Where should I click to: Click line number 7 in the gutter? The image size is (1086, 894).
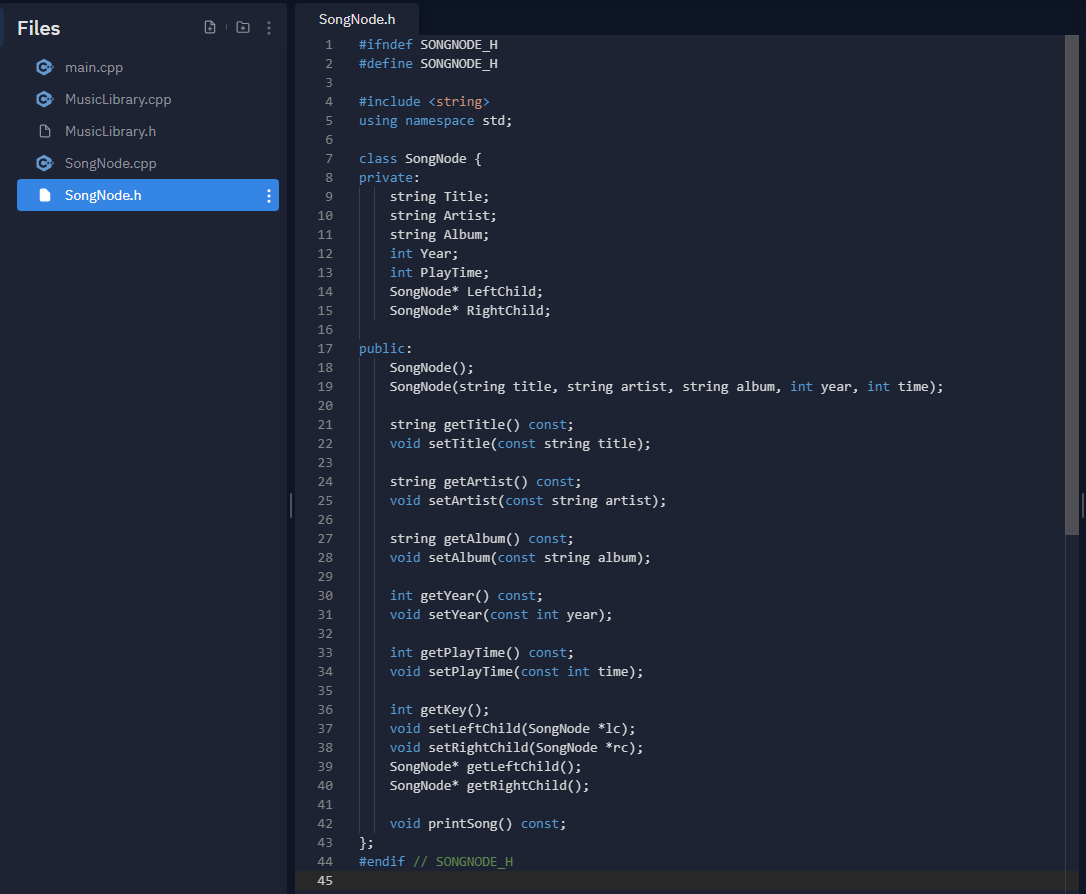click(329, 159)
